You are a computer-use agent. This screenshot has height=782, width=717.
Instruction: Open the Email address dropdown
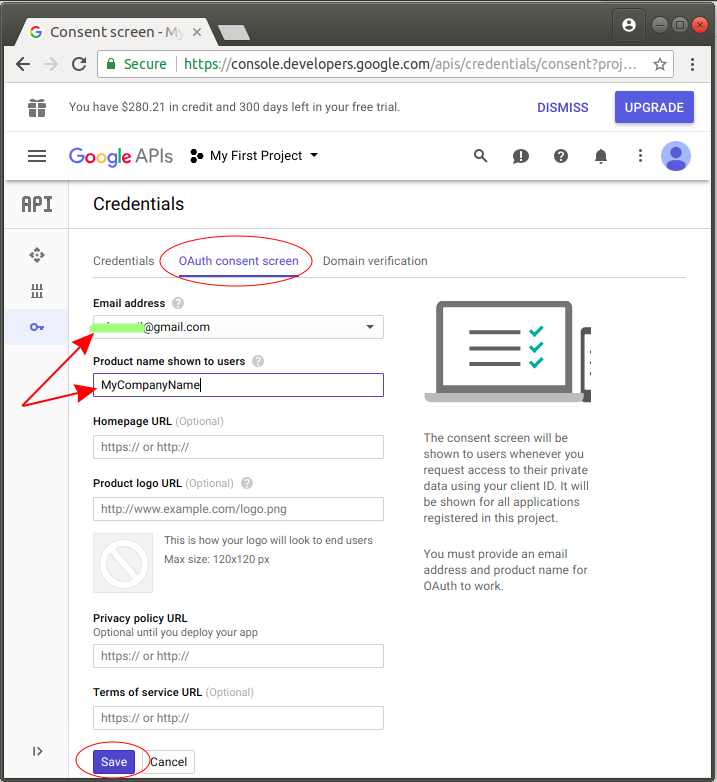point(238,327)
